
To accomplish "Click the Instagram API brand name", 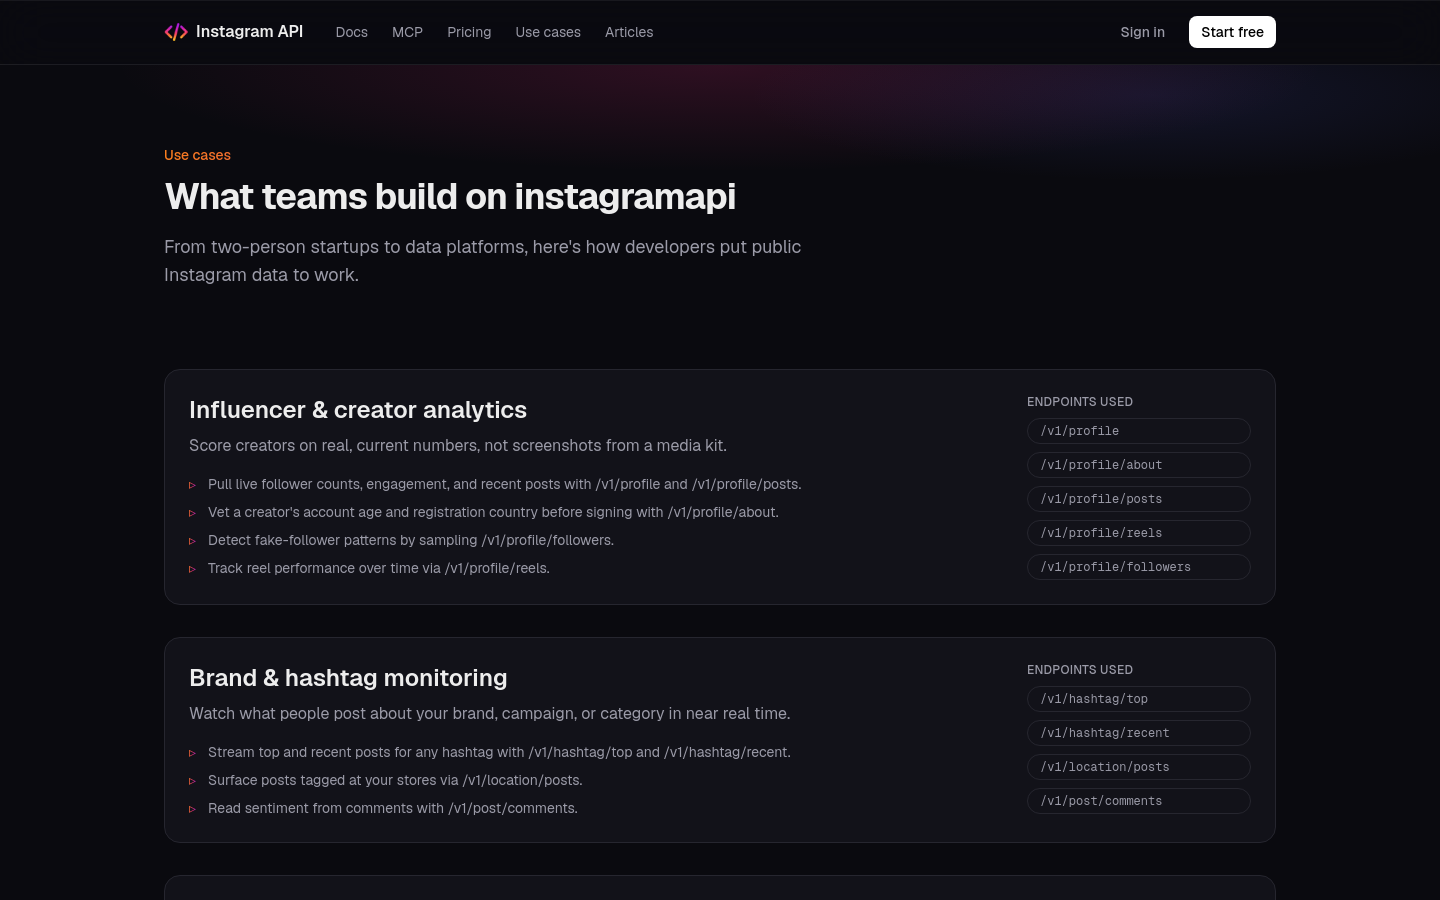I will pos(249,32).
